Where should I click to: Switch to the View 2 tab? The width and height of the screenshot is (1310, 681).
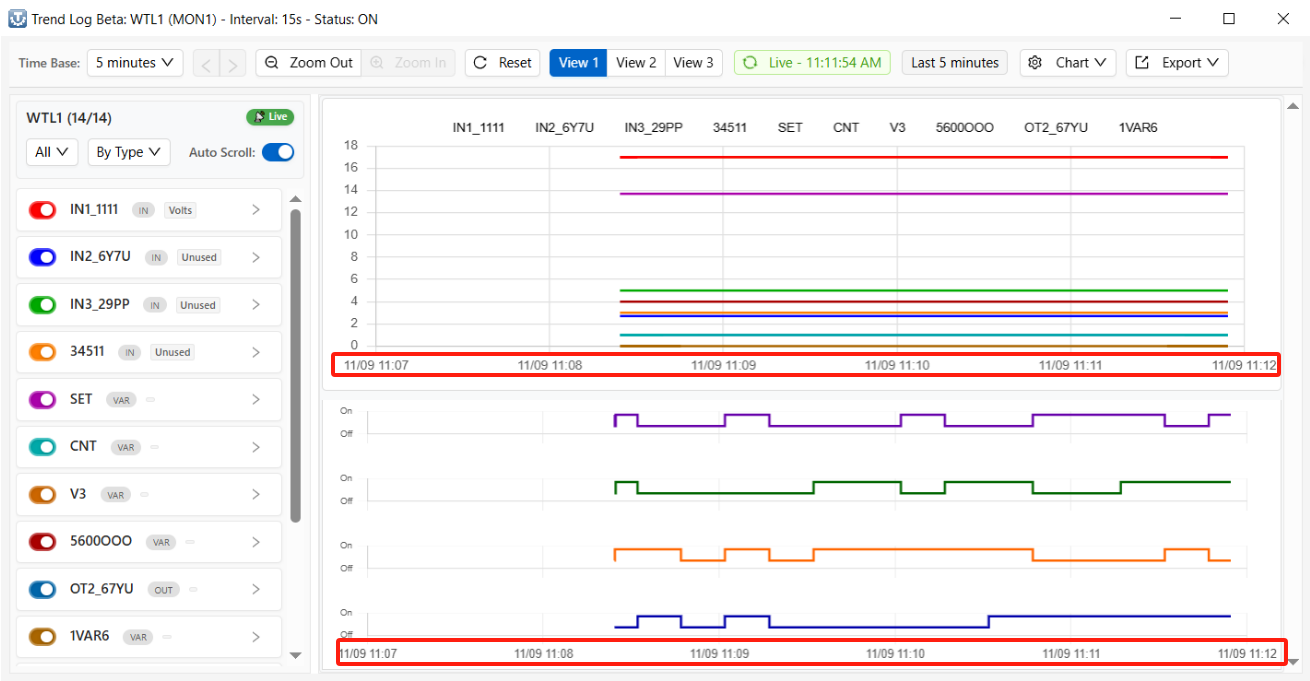click(x=636, y=63)
